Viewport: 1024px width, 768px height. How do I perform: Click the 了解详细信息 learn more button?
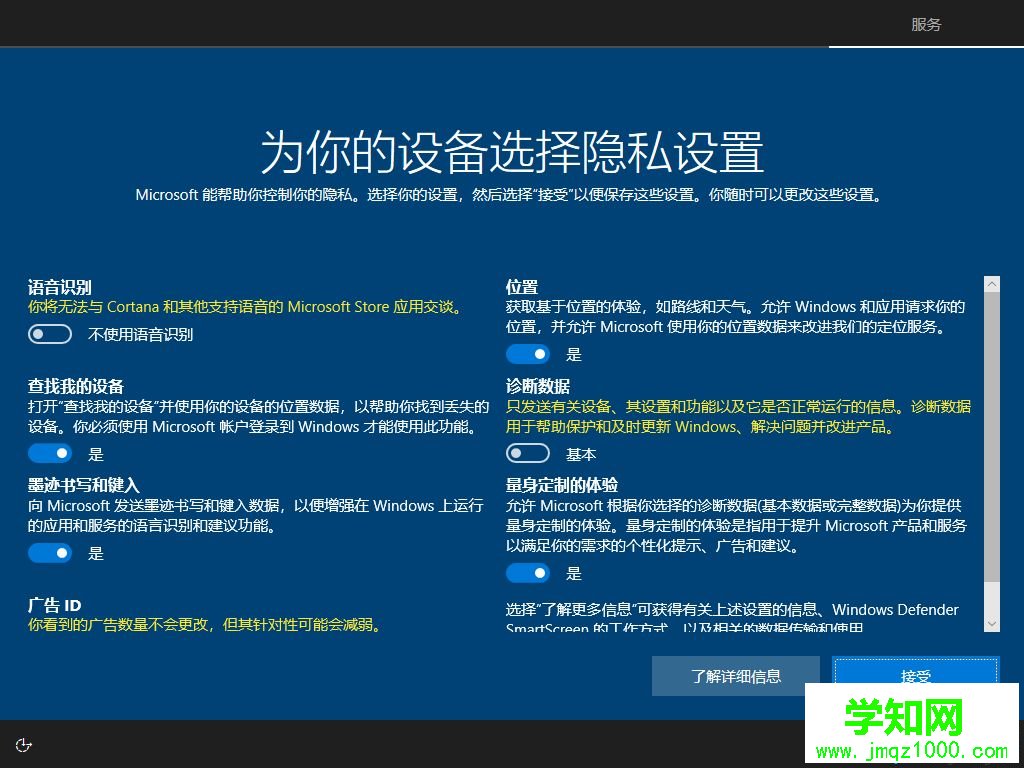pyautogui.click(x=736, y=676)
